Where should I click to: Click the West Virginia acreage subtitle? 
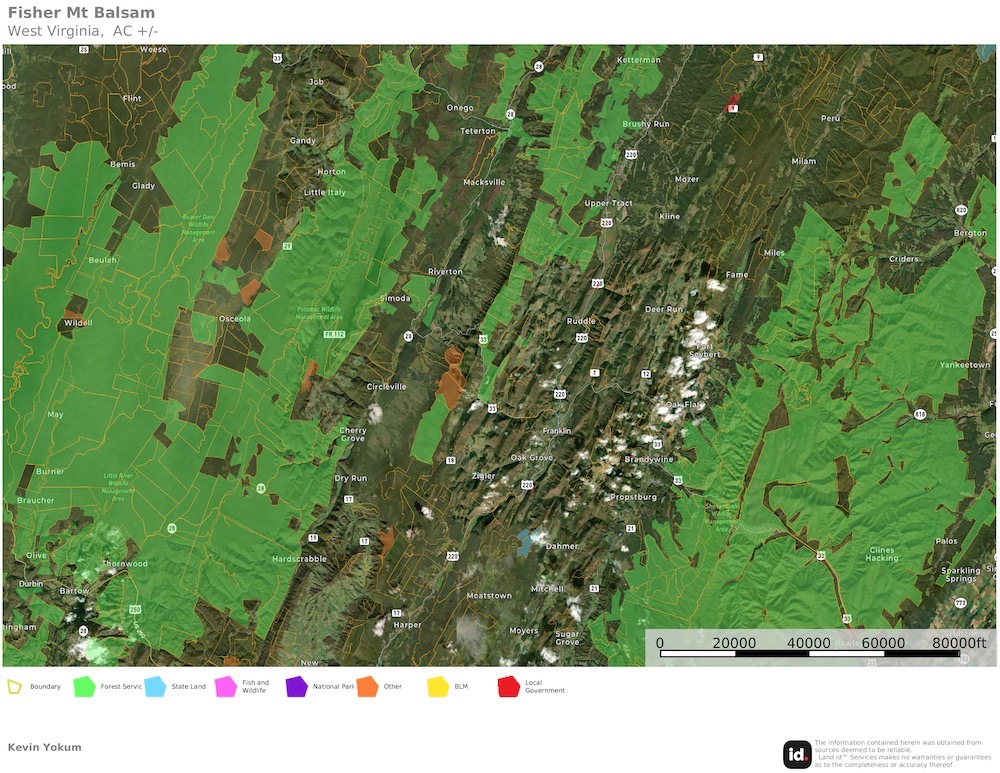82,31
